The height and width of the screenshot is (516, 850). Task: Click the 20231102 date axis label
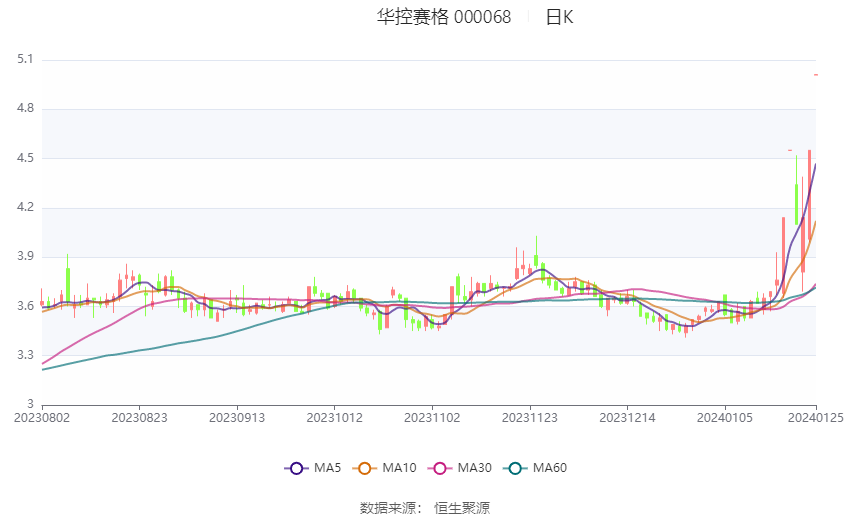[x=432, y=418]
